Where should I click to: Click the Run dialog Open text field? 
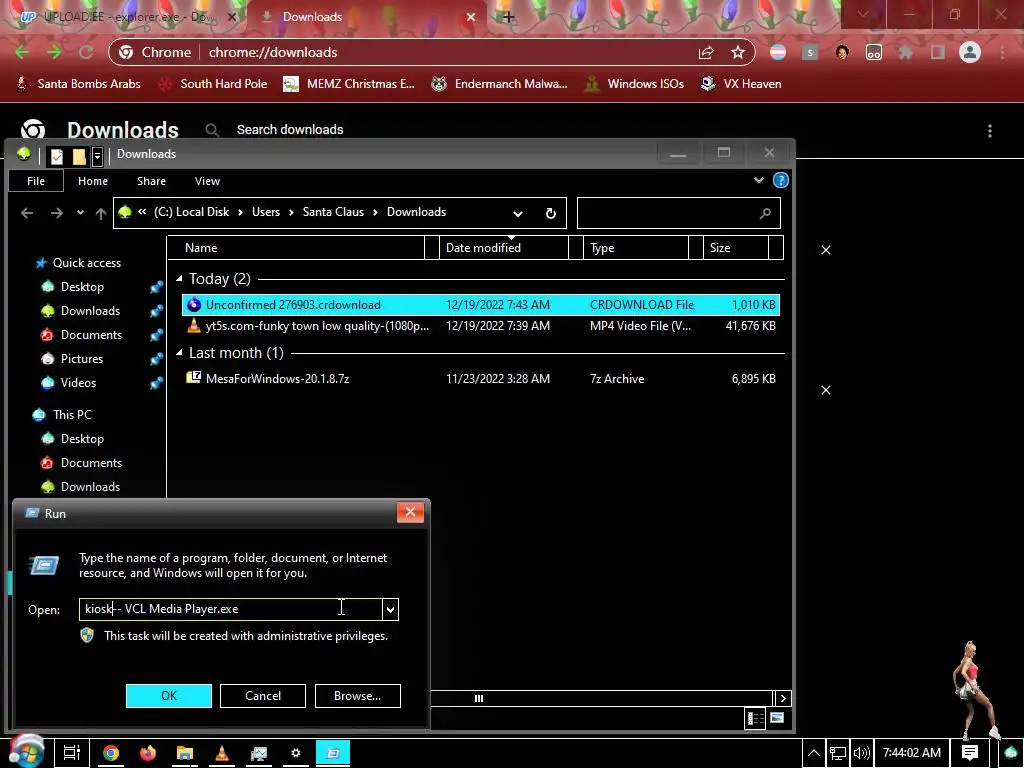pos(231,609)
